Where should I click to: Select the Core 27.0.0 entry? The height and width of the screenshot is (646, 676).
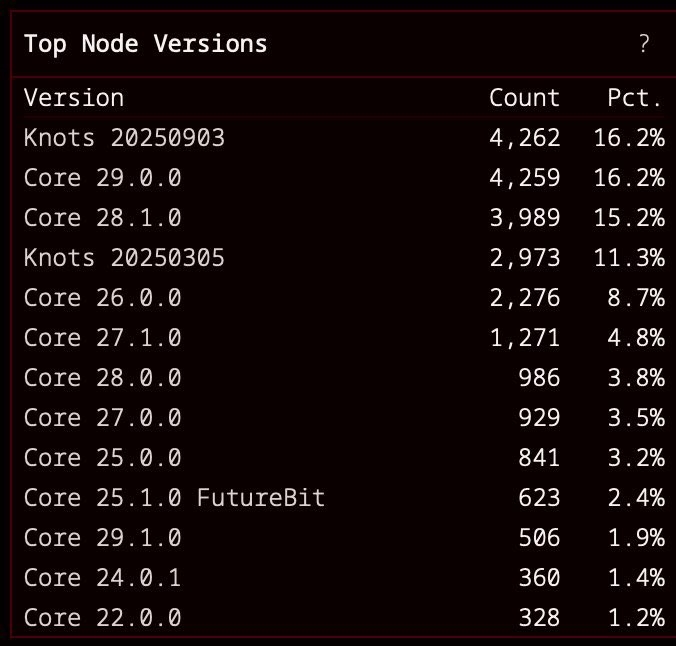102,418
